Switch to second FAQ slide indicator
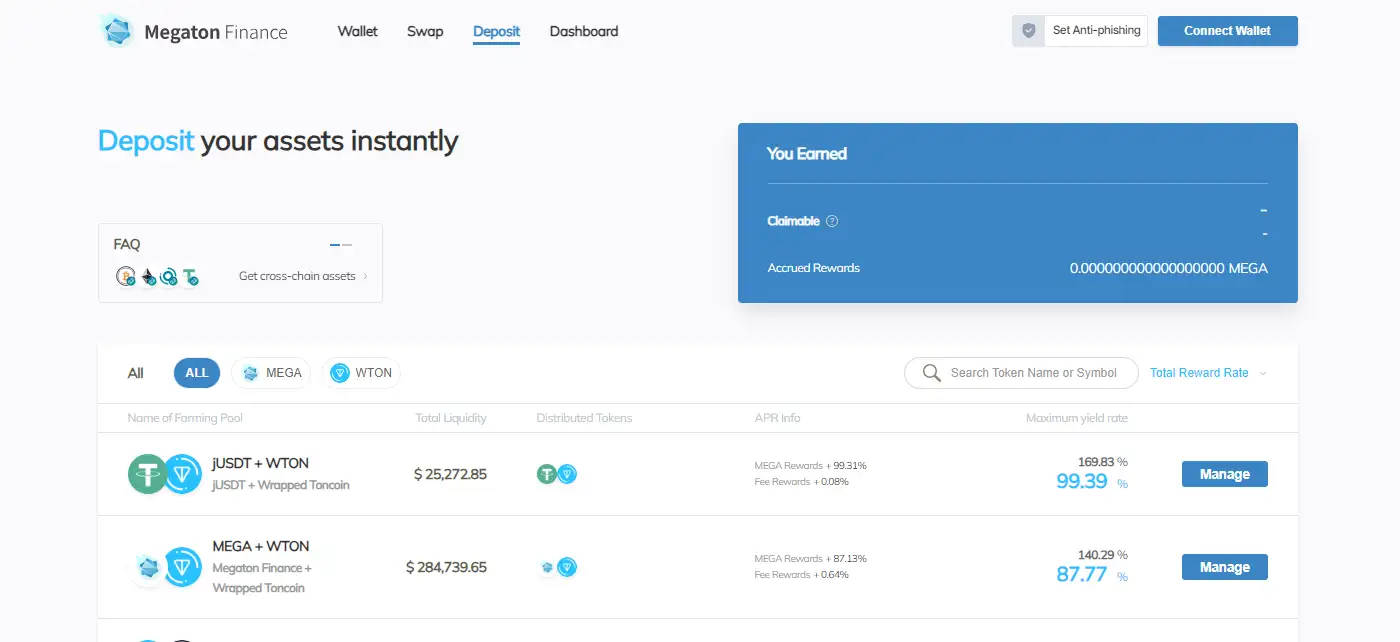 347,244
